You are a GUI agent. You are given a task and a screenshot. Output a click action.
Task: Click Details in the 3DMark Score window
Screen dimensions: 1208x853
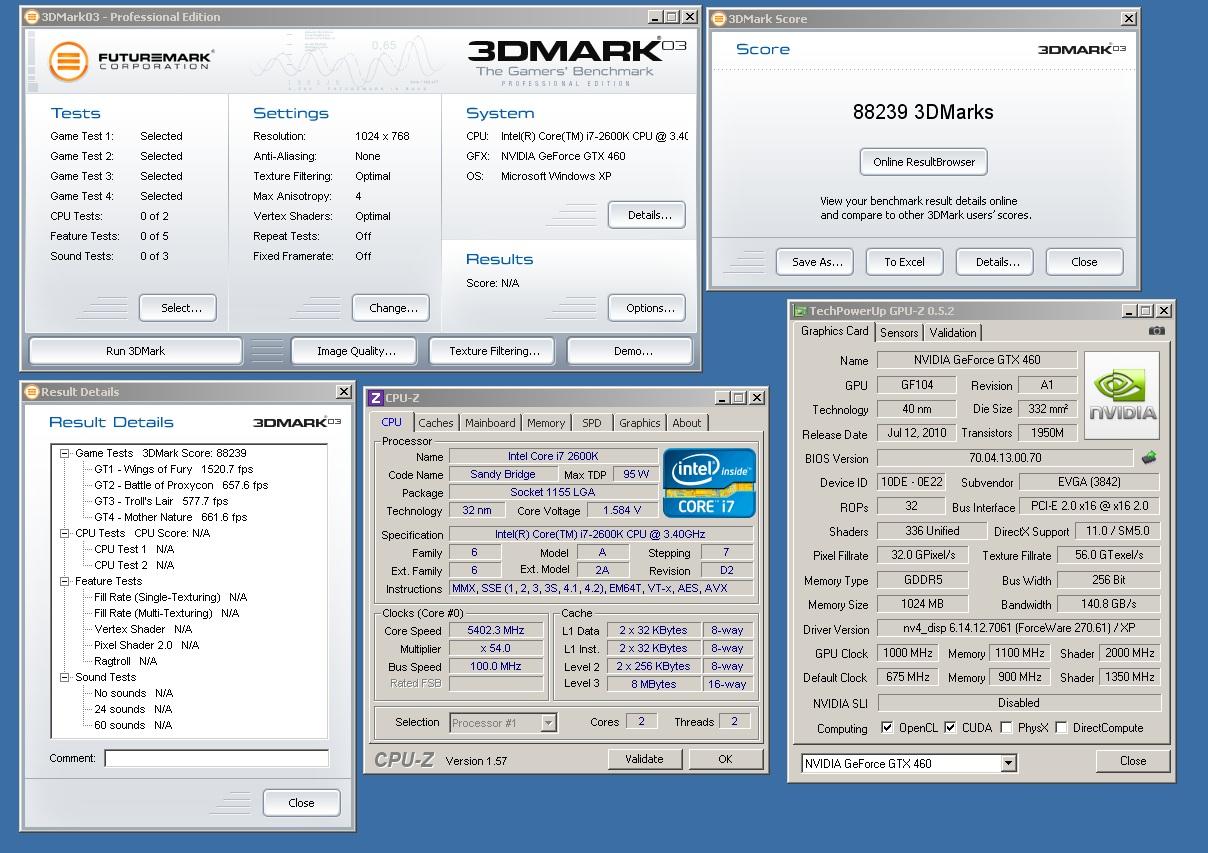pos(994,262)
